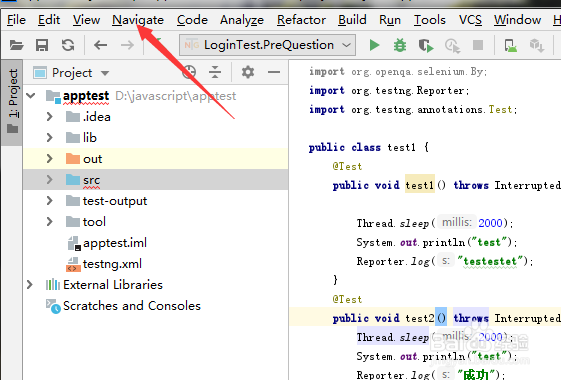Open the Code menu
The width and height of the screenshot is (561, 380).
click(x=192, y=20)
